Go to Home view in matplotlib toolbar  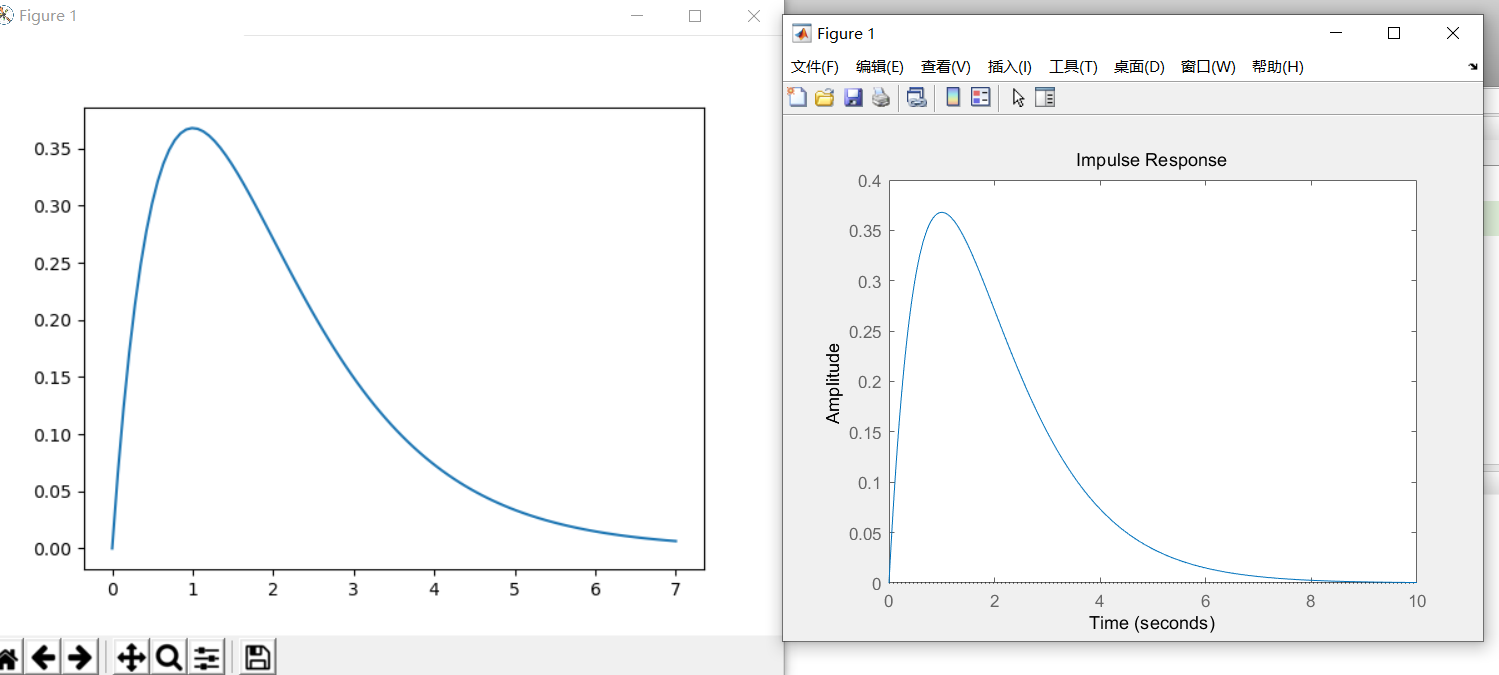pyautogui.click(x=10, y=656)
